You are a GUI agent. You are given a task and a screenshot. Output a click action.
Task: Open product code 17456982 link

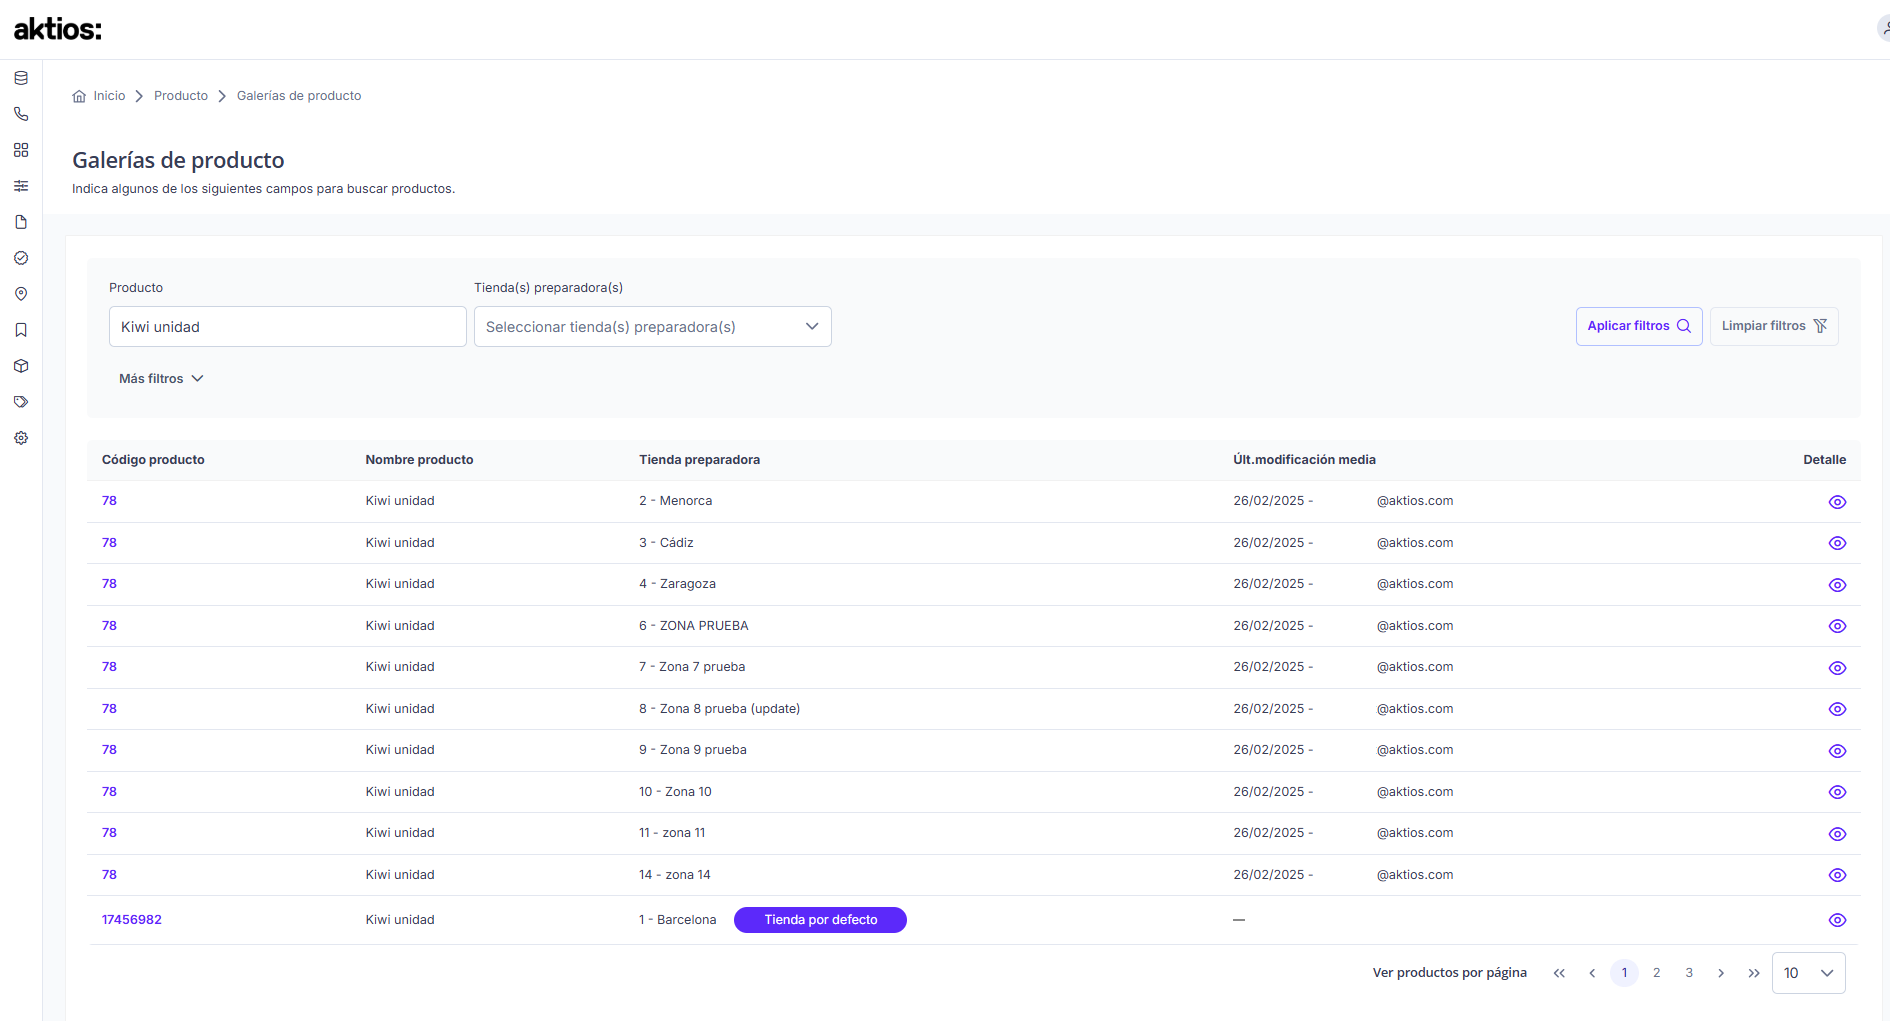[x=132, y=920]
